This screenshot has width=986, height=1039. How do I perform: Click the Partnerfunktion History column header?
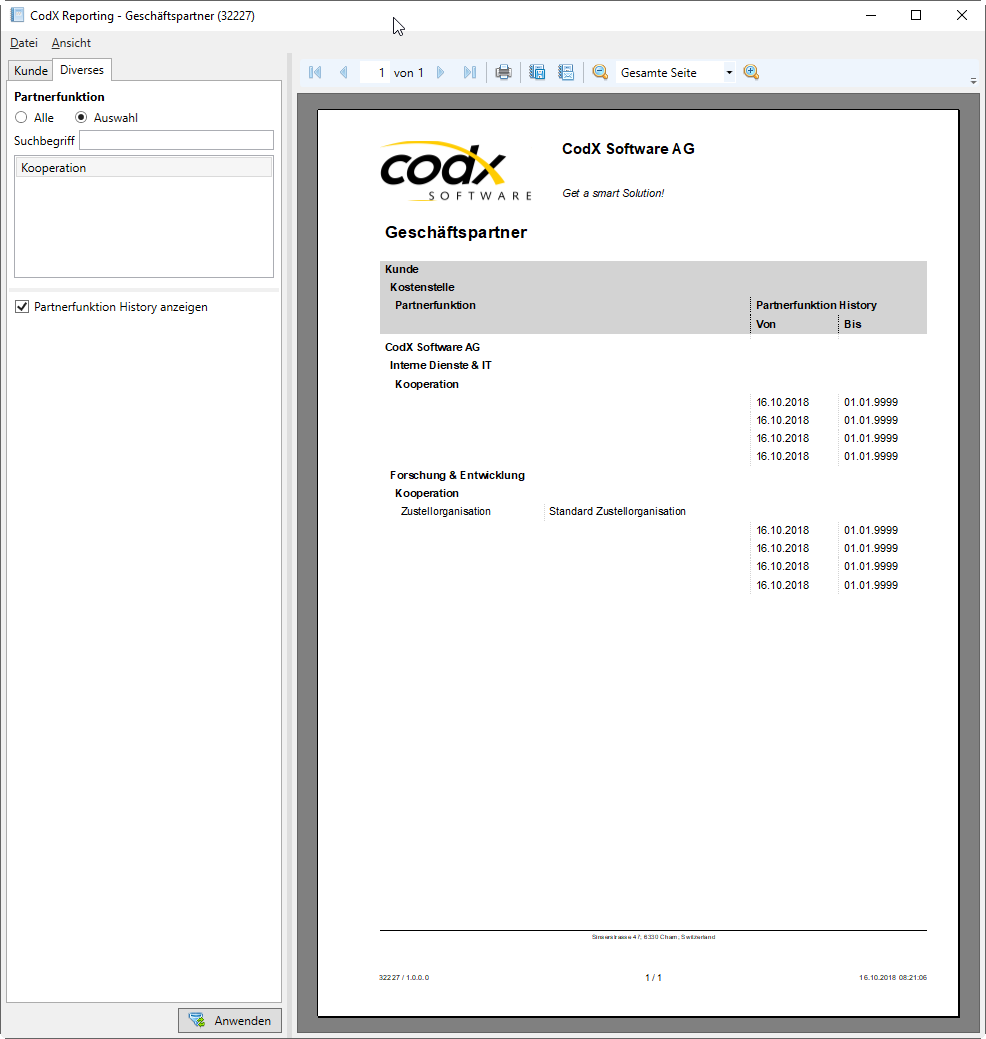pos(816,305)
